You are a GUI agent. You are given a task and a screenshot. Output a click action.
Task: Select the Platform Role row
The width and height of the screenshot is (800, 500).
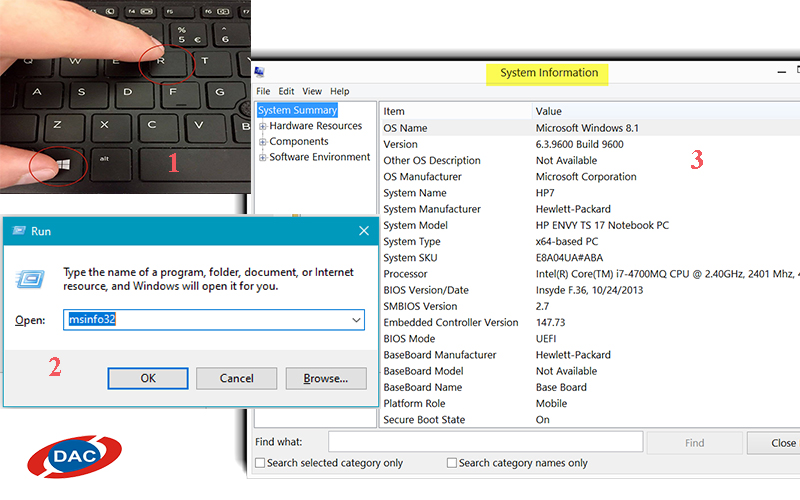(x=590, y=404)
